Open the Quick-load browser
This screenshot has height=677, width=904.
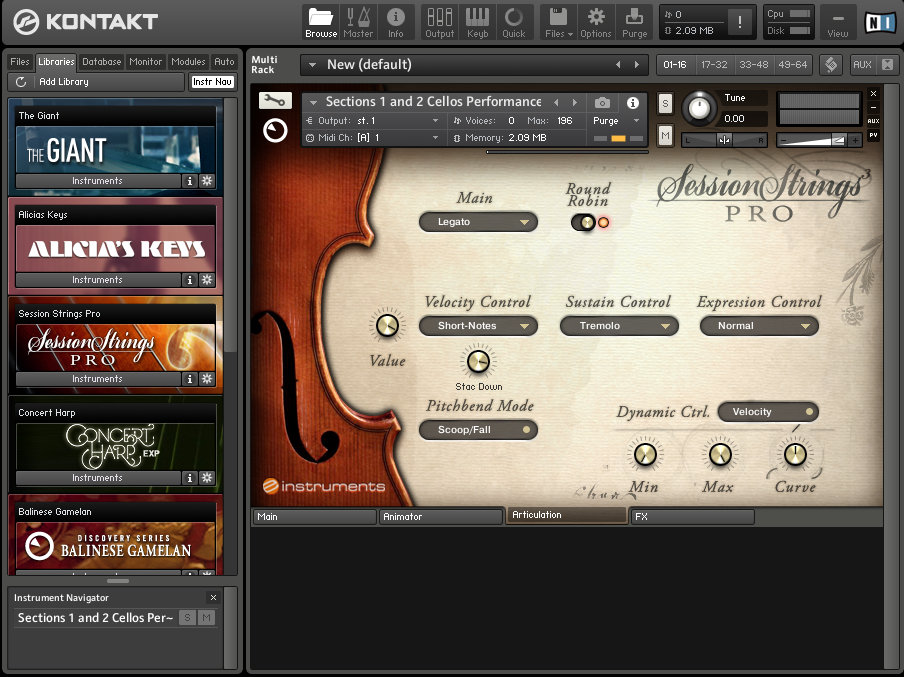(514, 22)
